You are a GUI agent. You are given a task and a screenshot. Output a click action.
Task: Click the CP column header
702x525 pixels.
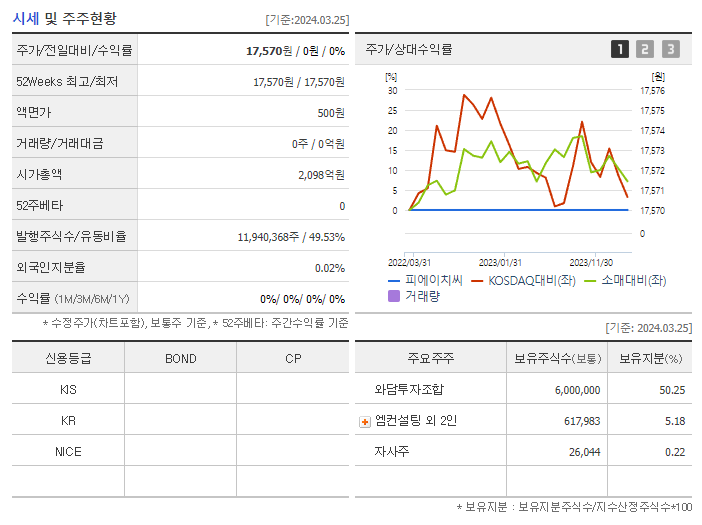coord(293,359)
